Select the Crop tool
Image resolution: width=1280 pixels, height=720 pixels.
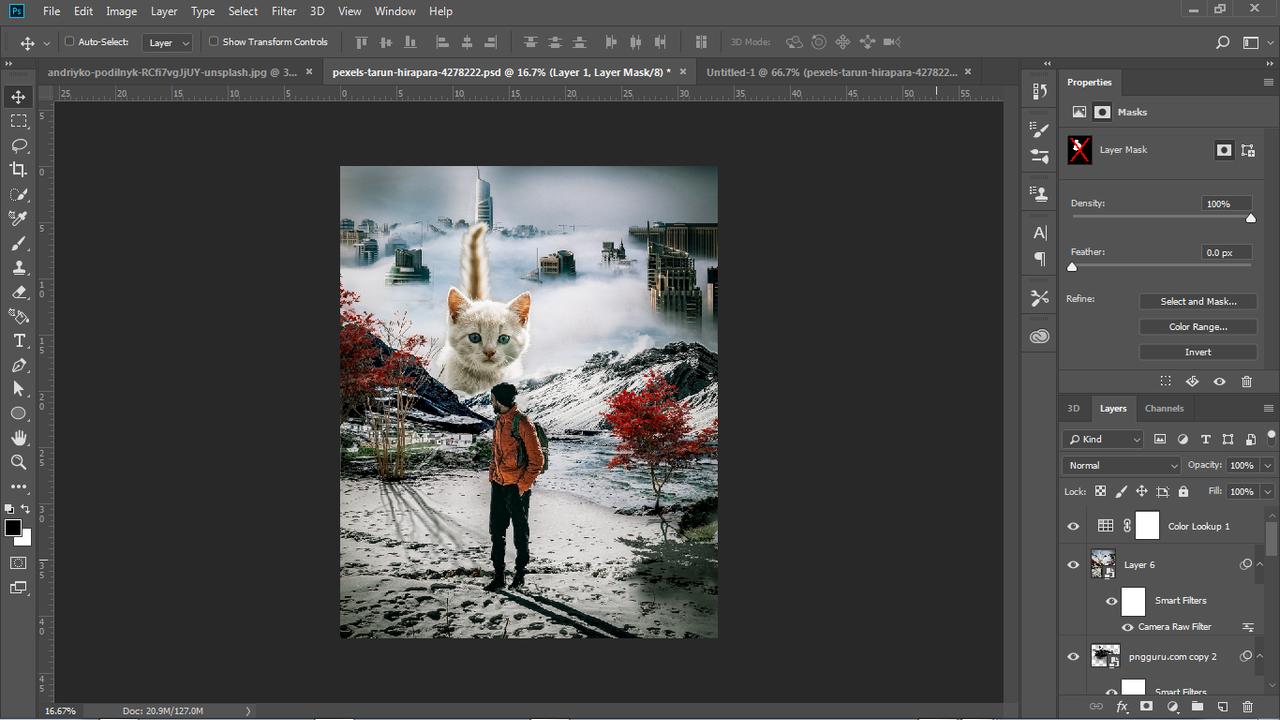(18, 170)
